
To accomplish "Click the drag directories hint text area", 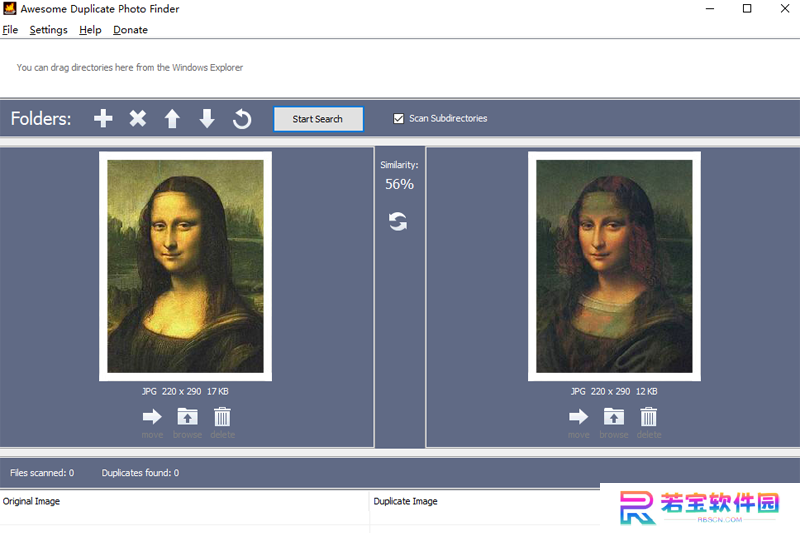I will click(x=130, y=67).
